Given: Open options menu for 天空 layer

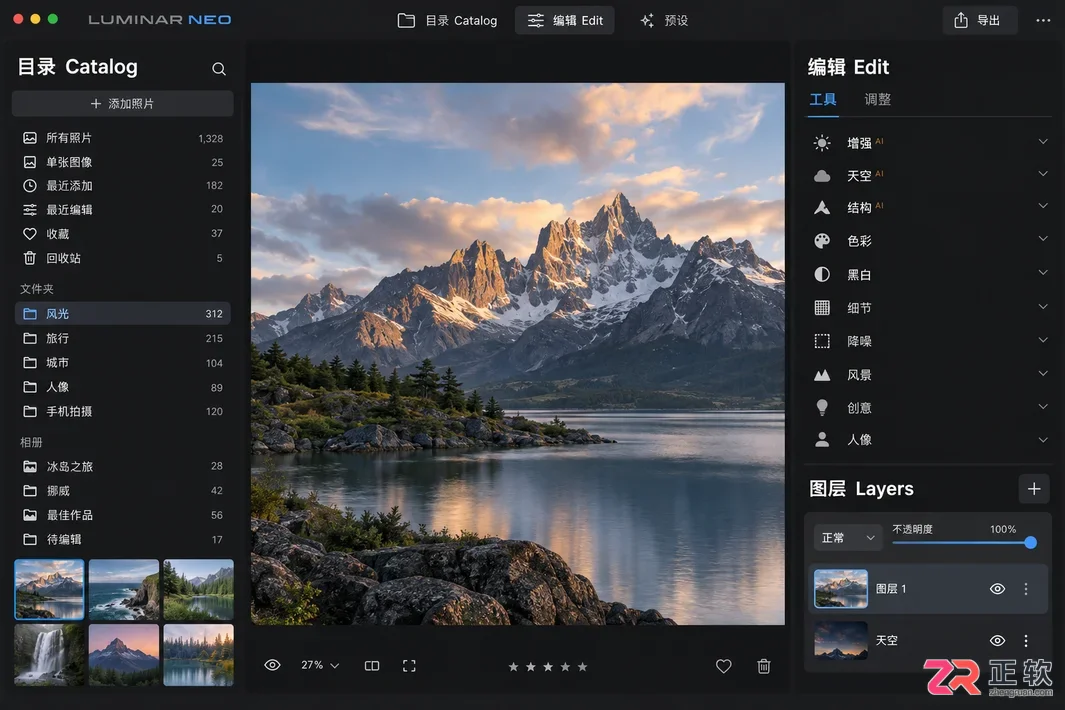Looking at the screenshot, I should pos(1026,641).
